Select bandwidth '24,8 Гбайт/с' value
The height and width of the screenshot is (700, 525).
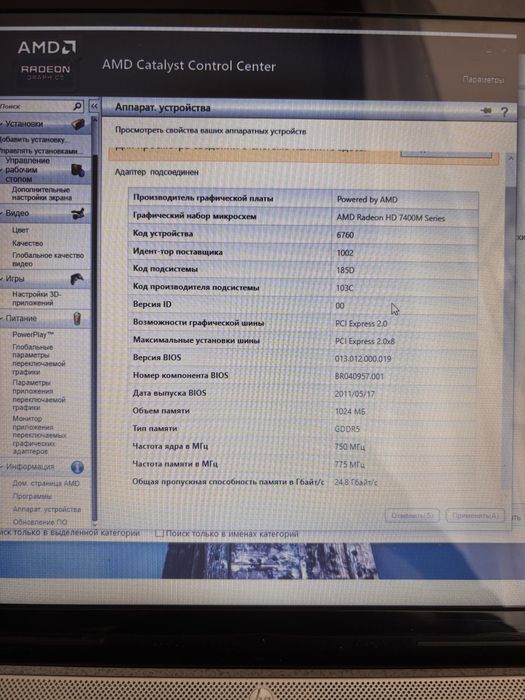(356, 482)
